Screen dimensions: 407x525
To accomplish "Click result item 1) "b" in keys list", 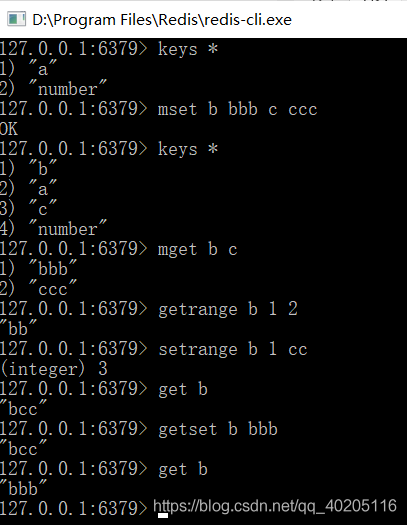I will 28,169.
